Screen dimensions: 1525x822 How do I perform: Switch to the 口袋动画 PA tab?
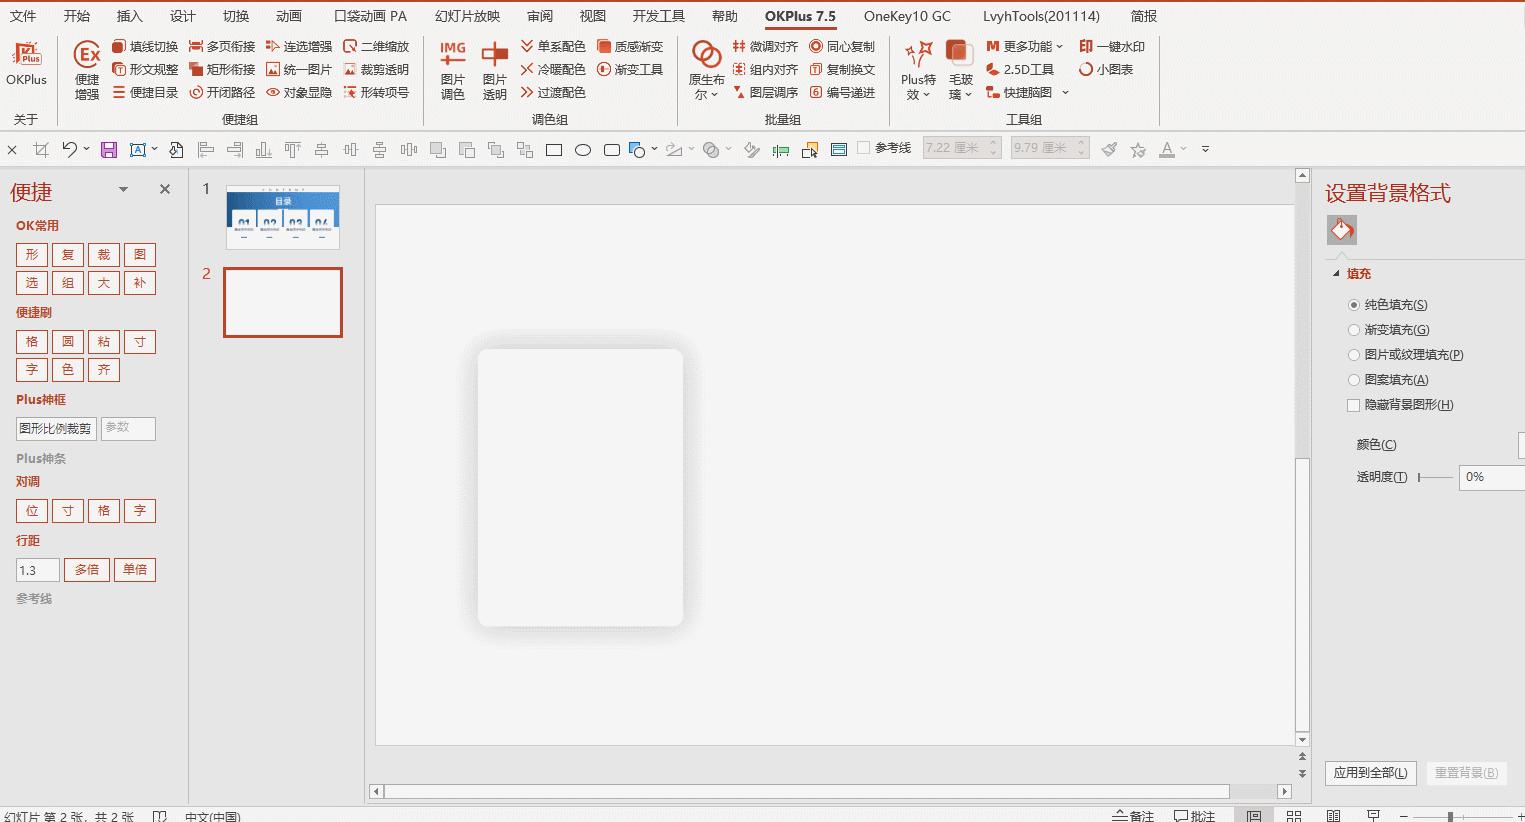point(370,16)
